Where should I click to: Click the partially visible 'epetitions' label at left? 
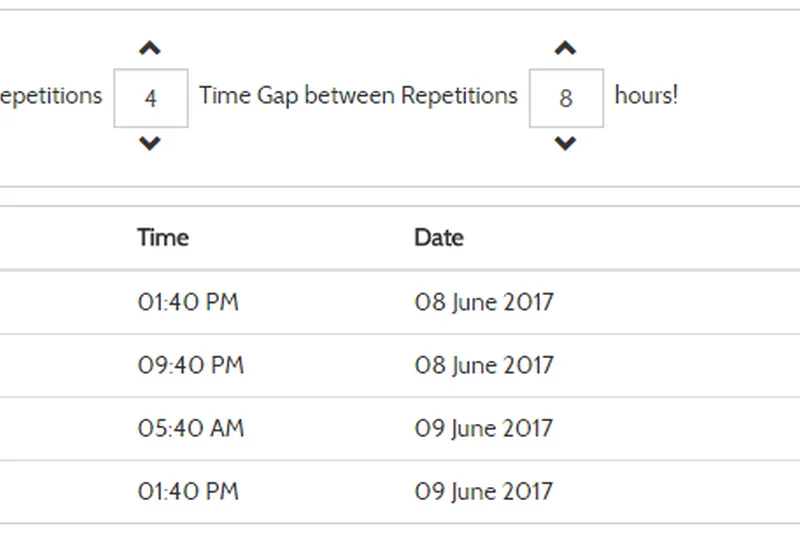51,96
